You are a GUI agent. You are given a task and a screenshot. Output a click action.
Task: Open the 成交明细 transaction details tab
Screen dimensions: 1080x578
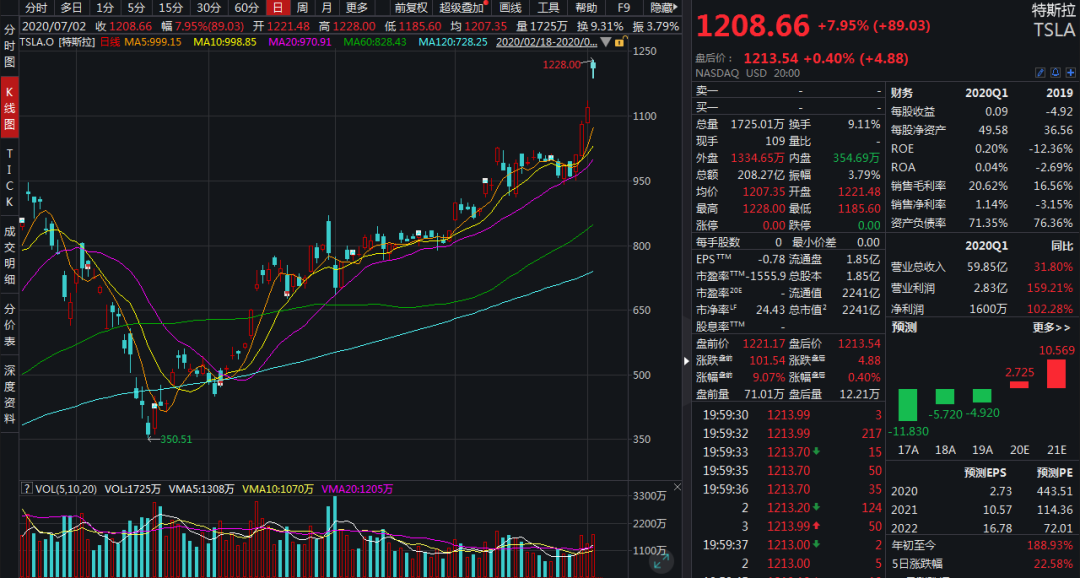(x=10, y=253)
